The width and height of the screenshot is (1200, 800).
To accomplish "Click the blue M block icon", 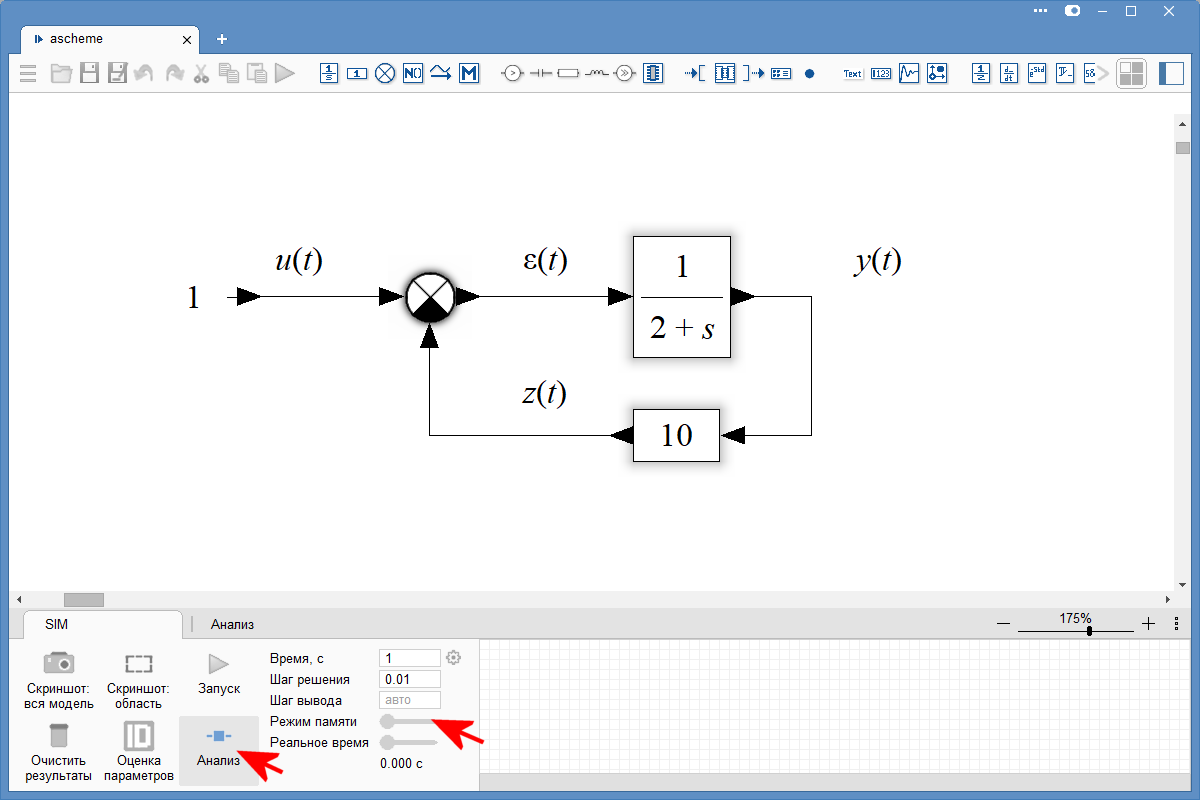I will (469, 73).
